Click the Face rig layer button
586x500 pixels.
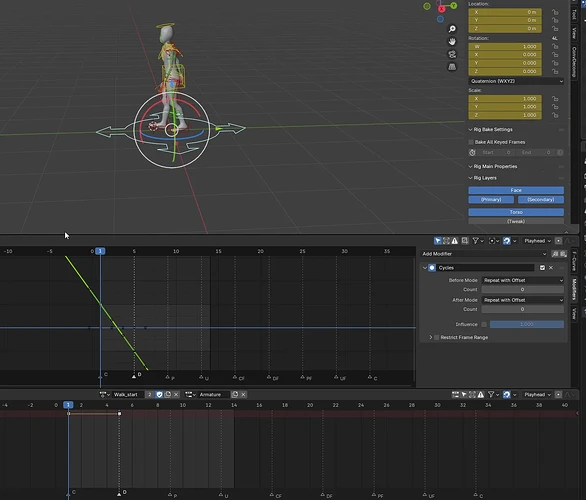pos(516,190)
